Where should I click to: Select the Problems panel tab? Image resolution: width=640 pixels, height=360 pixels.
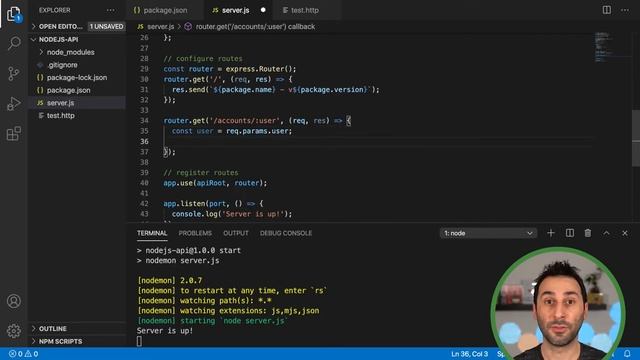click(195, 233)
